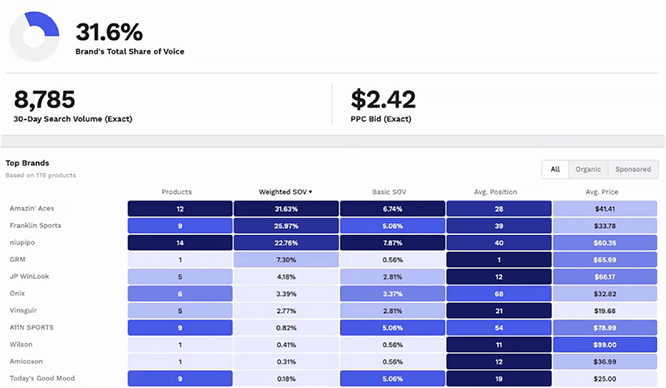Click the Based on 178 products note
This screenshot has height=388, width=666.
pos(41,175)
